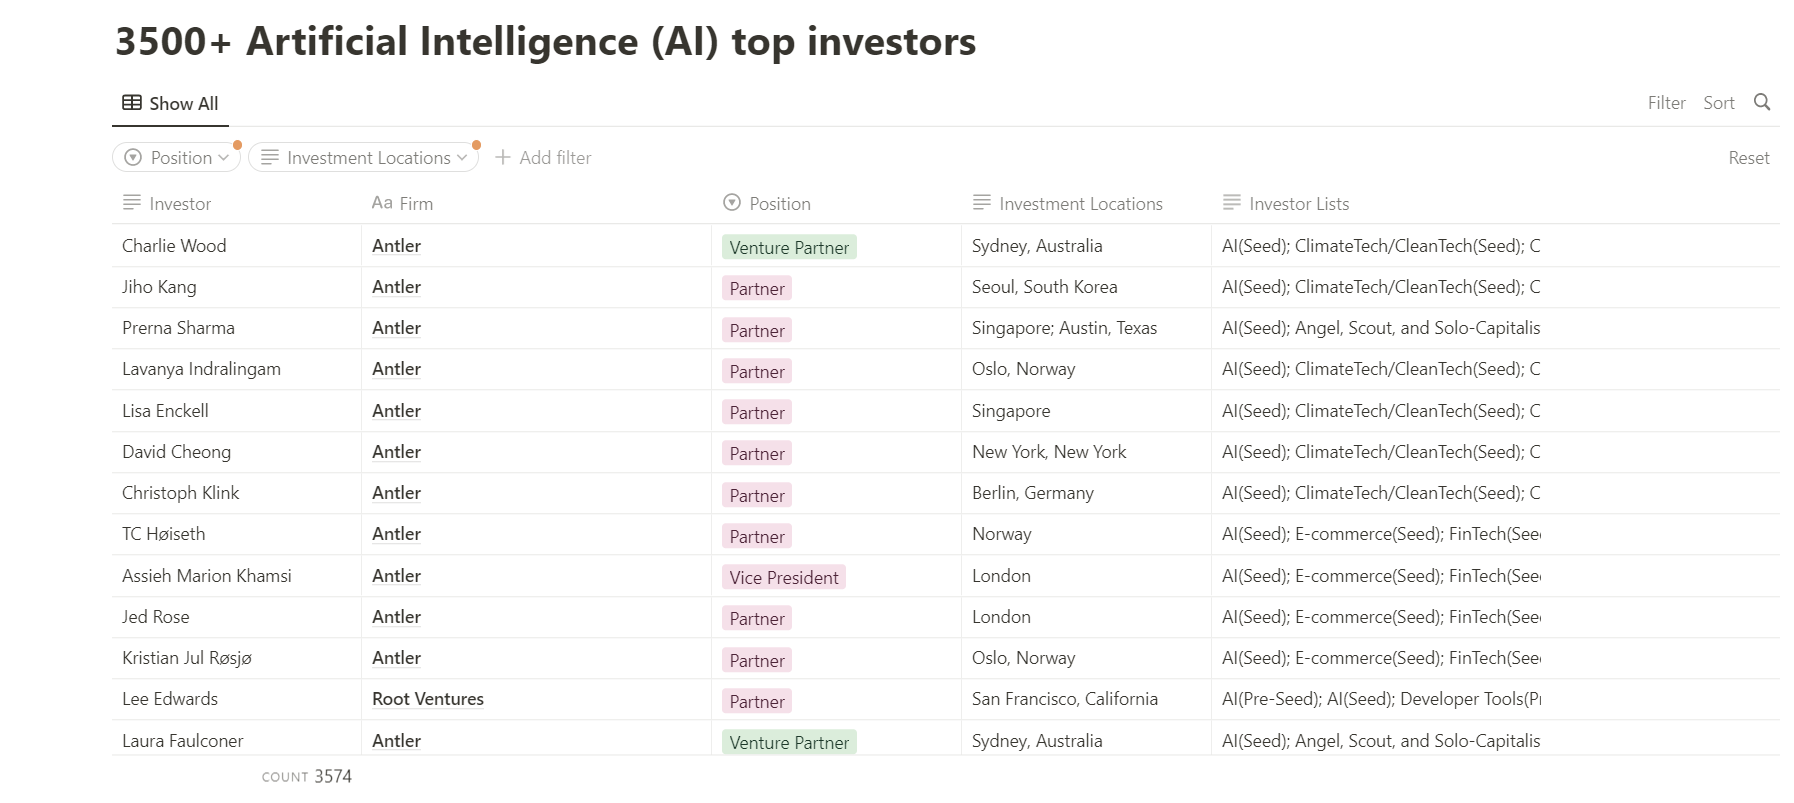Viewport: 1794px width, 803px height.
Task: Click Charlie Wood's Venture Partner tag
Action: tap(789, 247)
